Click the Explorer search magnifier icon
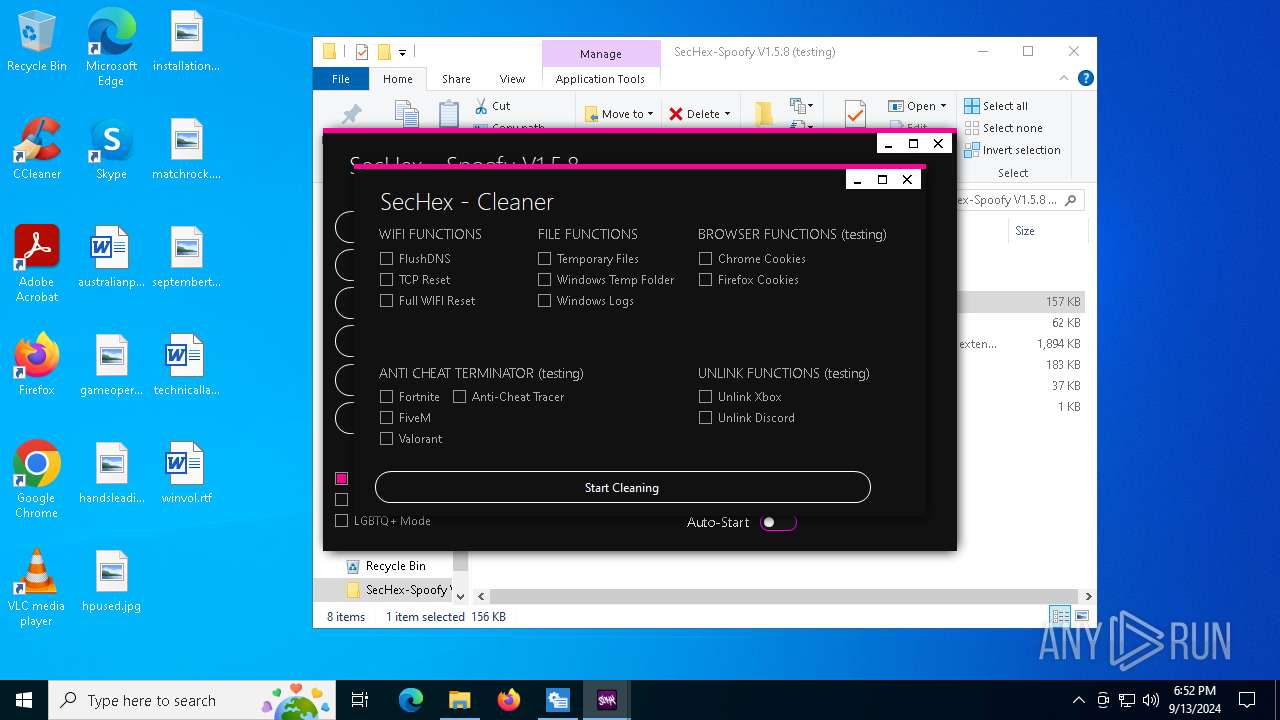 pos(1071,200)
